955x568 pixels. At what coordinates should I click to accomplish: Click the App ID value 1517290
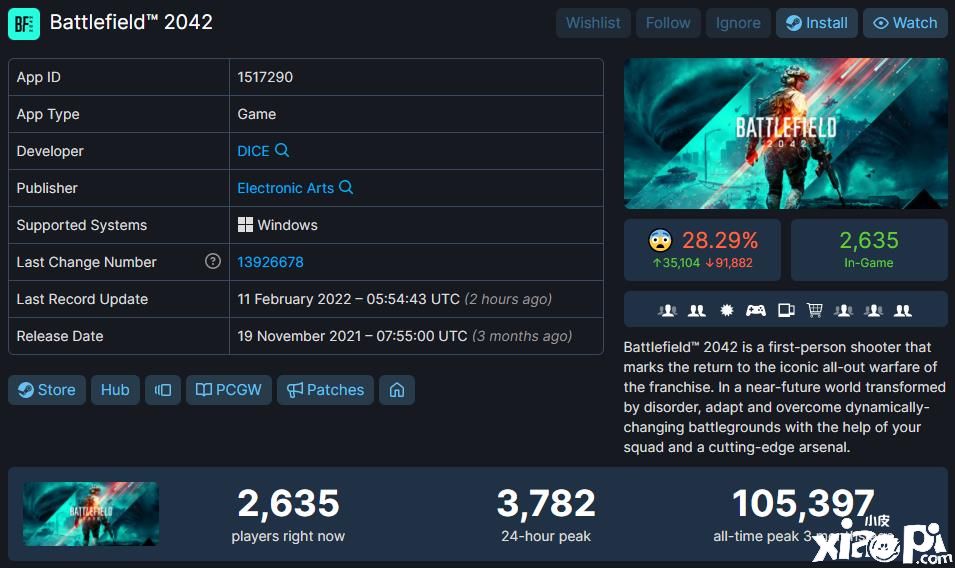click(x=265, y=77)
